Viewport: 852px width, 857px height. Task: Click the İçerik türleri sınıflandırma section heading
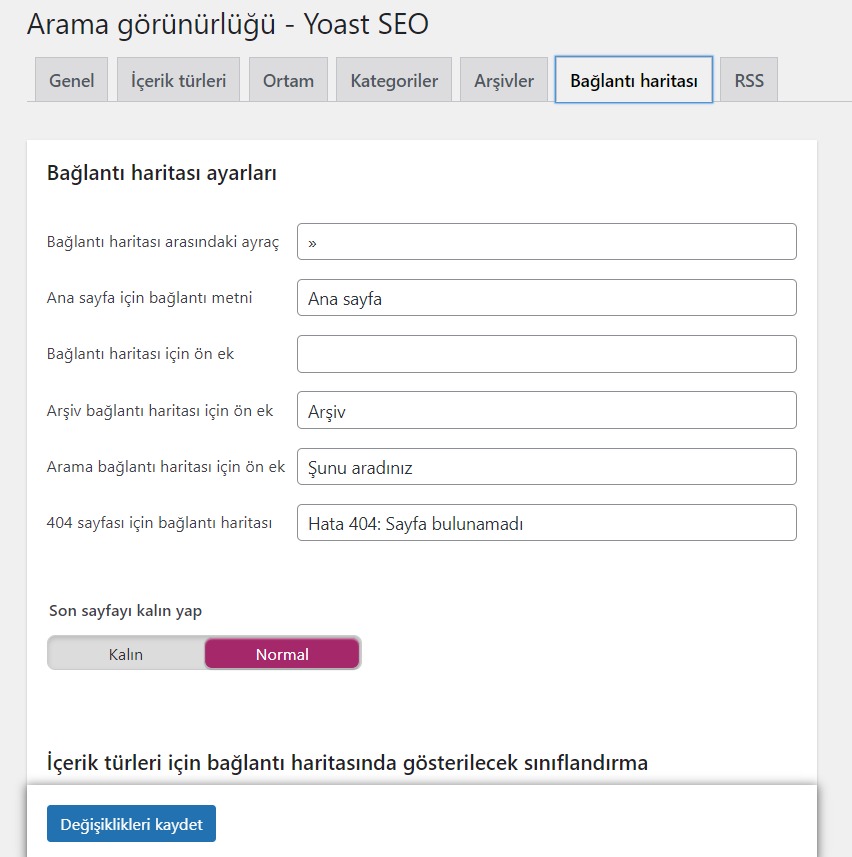click(x=348, y=762)
